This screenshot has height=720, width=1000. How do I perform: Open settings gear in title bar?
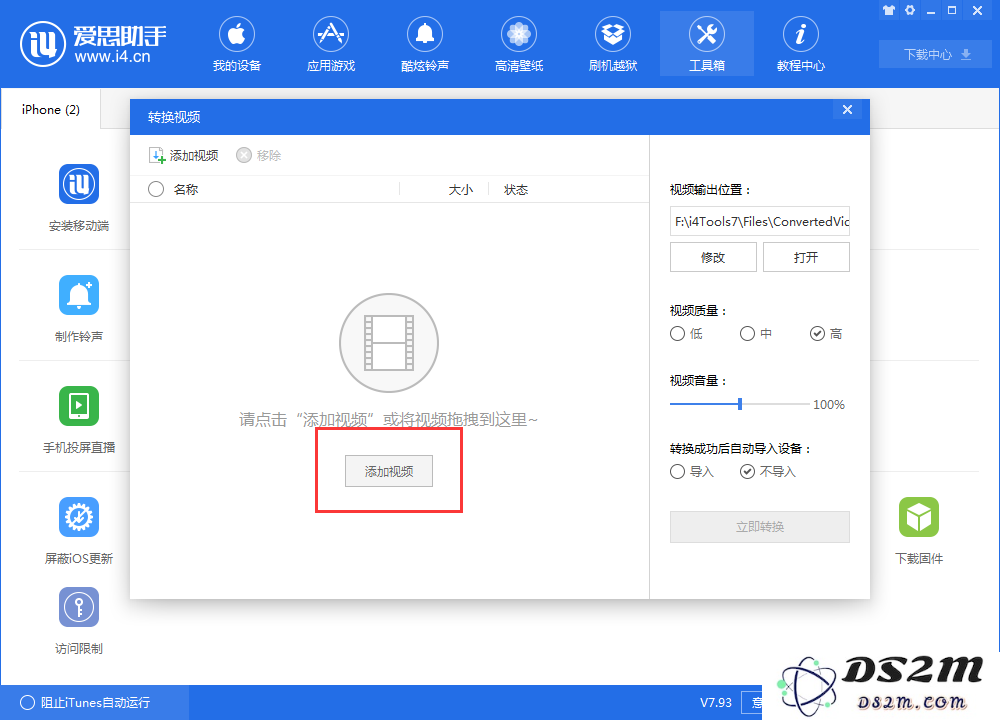910,10
